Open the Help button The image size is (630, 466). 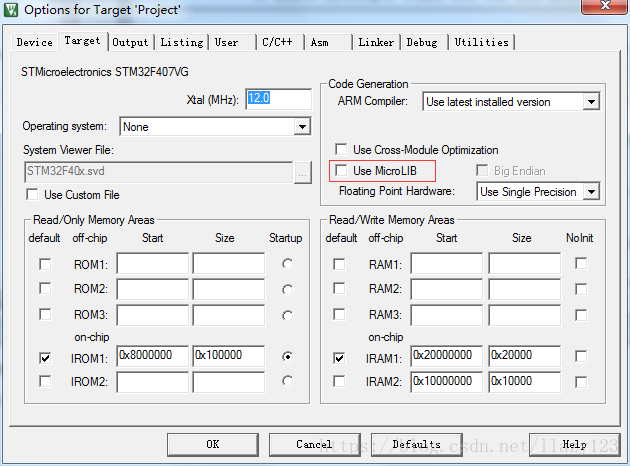pos(575,444)
